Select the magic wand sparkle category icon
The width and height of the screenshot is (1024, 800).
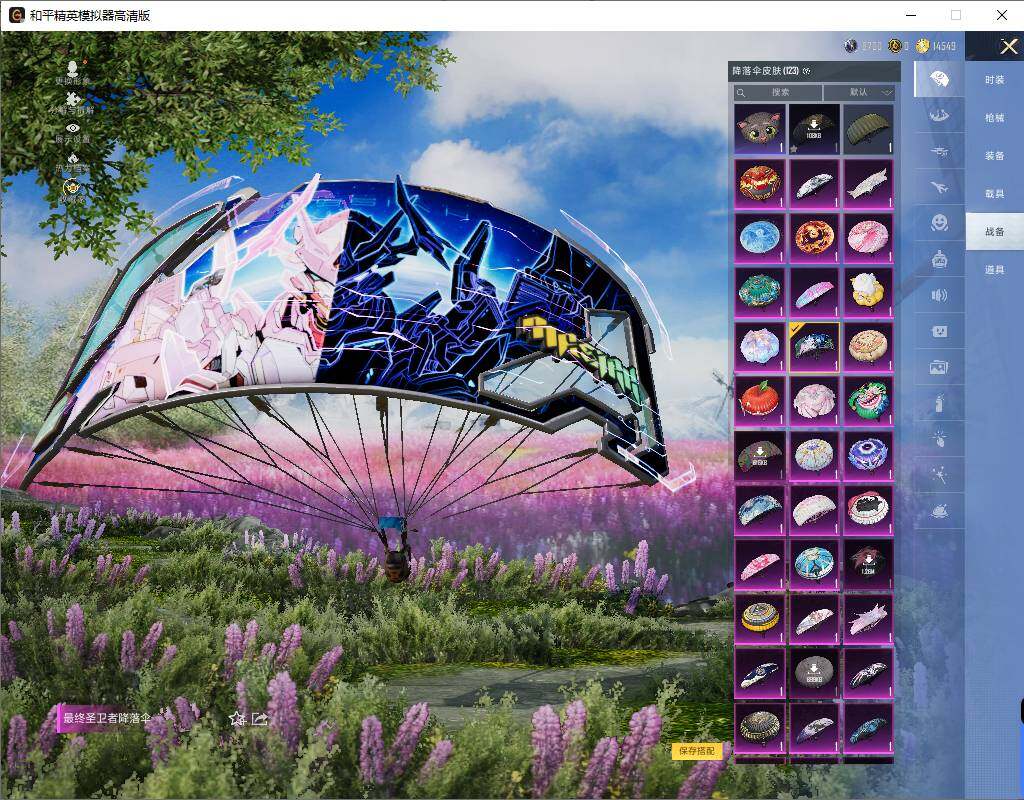pyautogui.click(x=939, y=475)
